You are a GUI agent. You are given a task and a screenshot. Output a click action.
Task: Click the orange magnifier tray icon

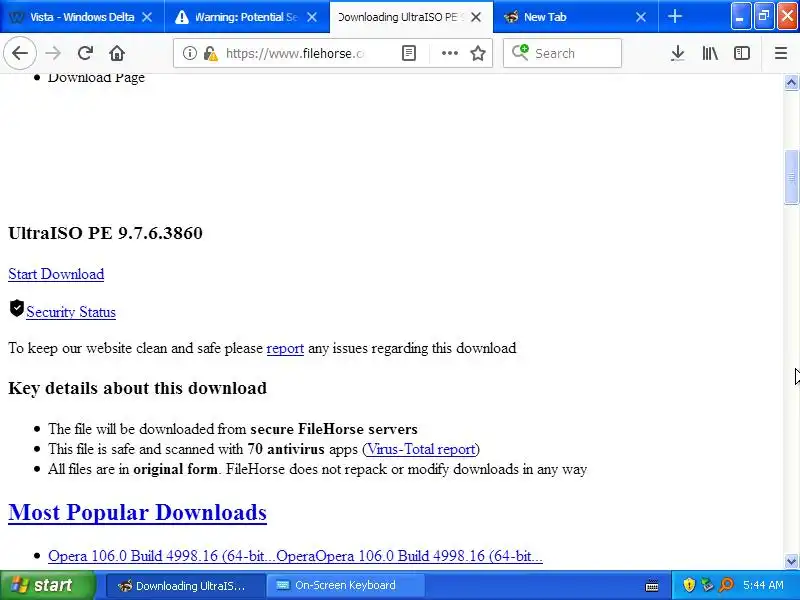pos(726,585)
